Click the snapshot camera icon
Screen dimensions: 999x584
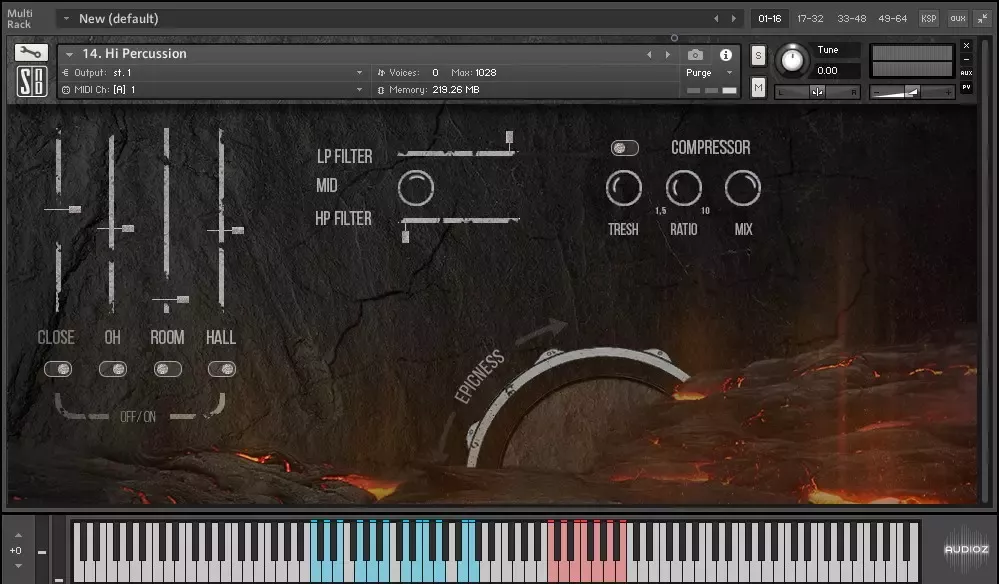(x=696, y=56)
